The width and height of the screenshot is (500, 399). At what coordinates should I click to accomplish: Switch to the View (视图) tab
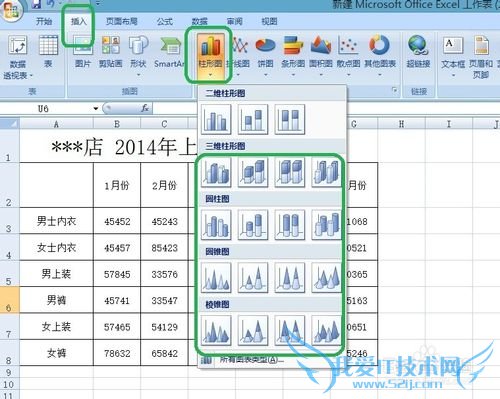269,22
